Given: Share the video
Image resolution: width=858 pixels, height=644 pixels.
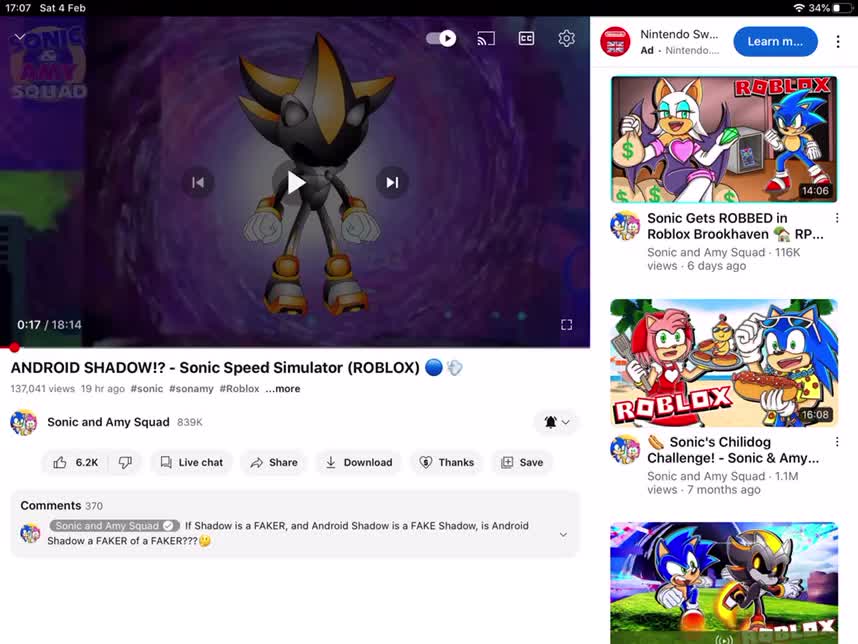Looking at the screenshot, I should click(x=274, y=462).
